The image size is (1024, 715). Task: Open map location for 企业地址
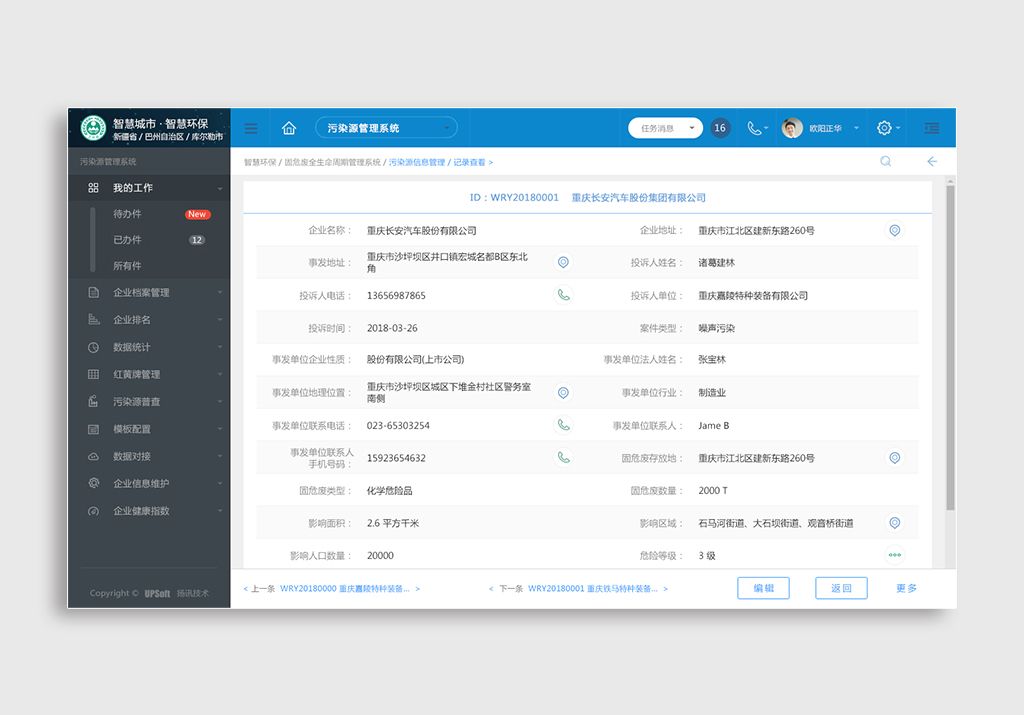895,230
